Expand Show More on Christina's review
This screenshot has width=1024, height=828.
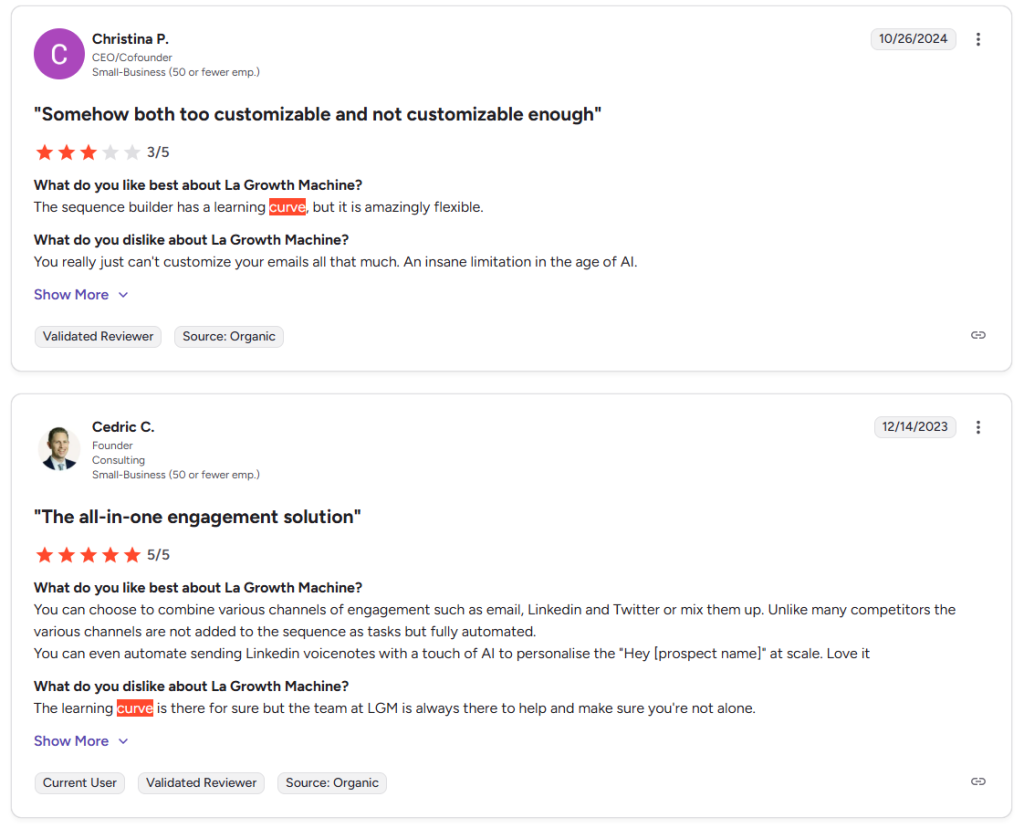pos(70,294)
